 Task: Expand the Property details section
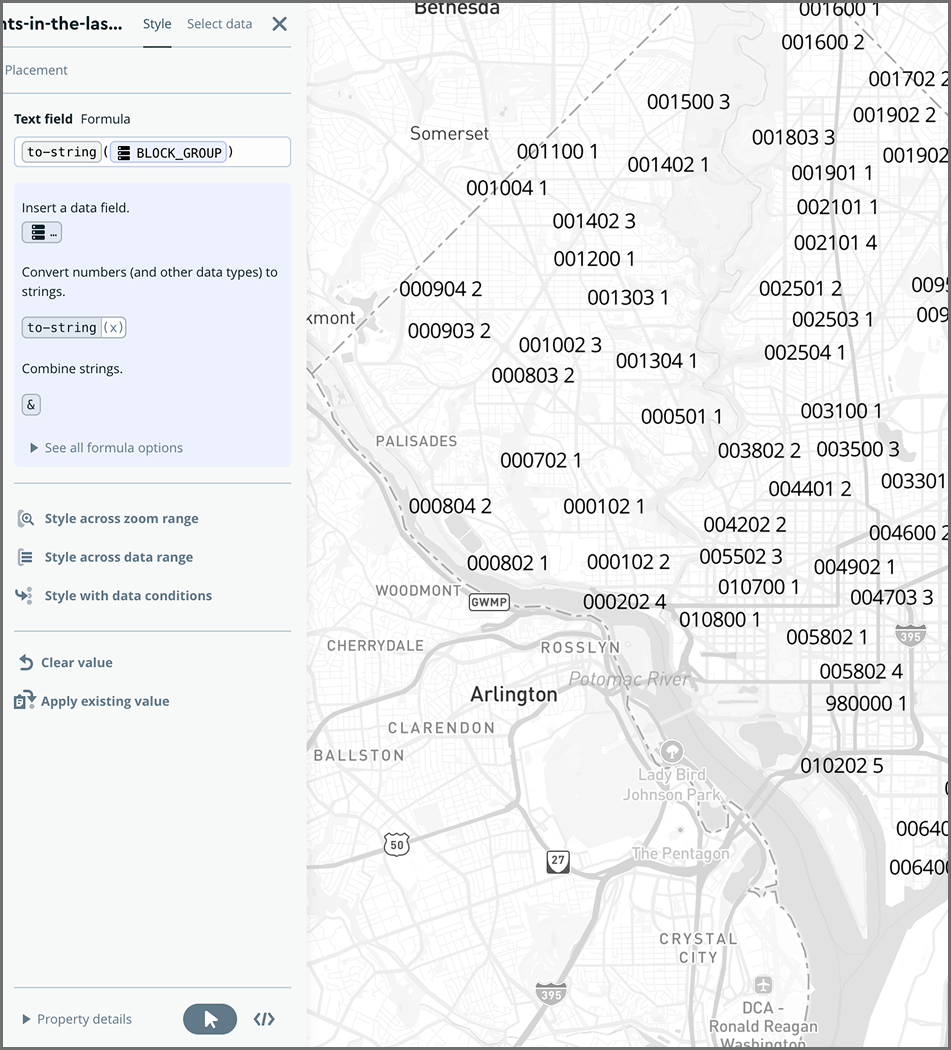point(76,1018)
